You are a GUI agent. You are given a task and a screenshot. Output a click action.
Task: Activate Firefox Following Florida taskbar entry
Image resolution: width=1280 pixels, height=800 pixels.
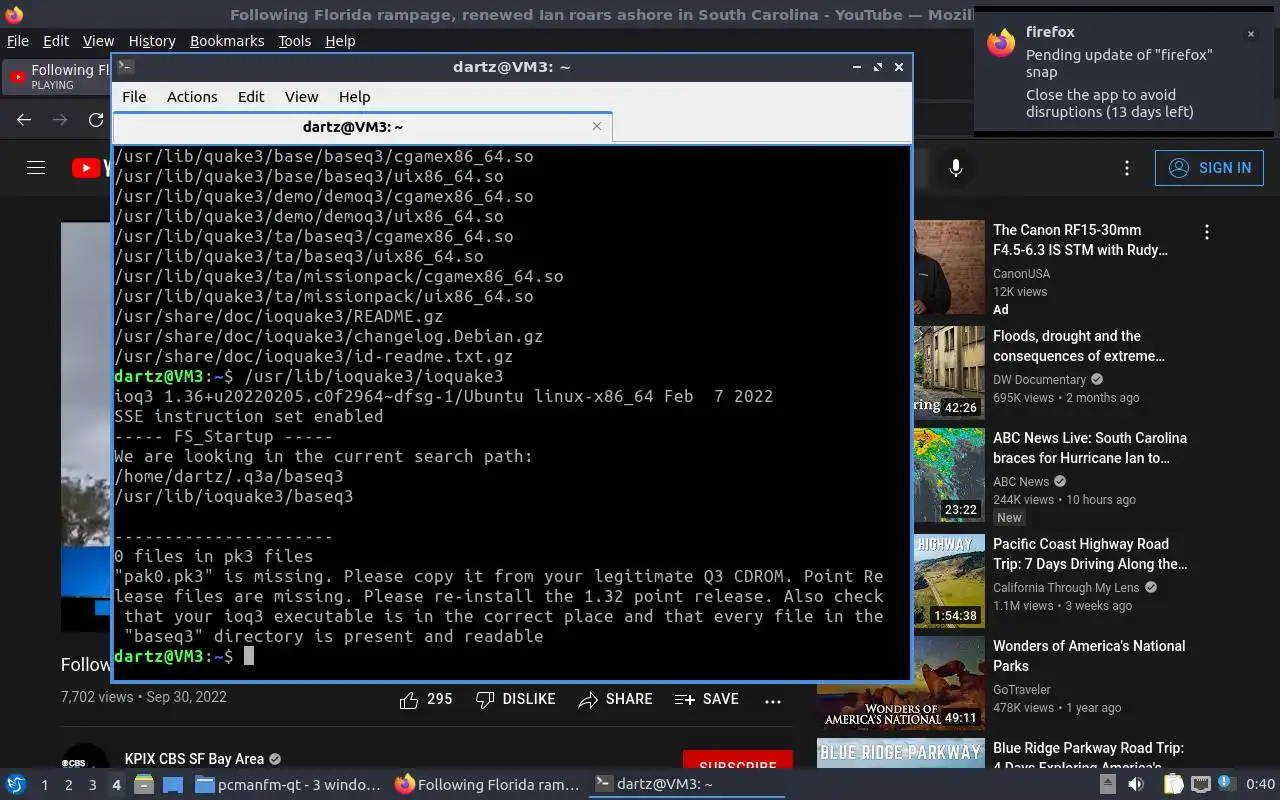click(x=487, y=785)
